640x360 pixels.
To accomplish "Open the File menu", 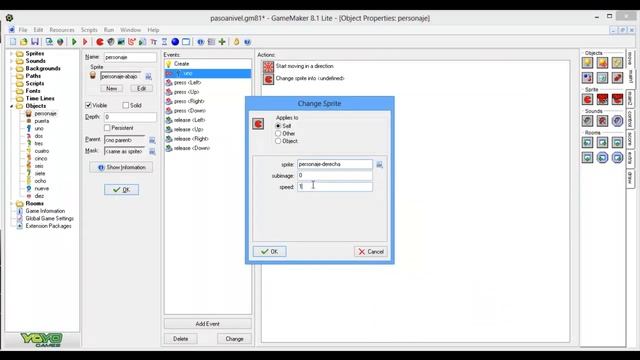I will click(23, 30).
